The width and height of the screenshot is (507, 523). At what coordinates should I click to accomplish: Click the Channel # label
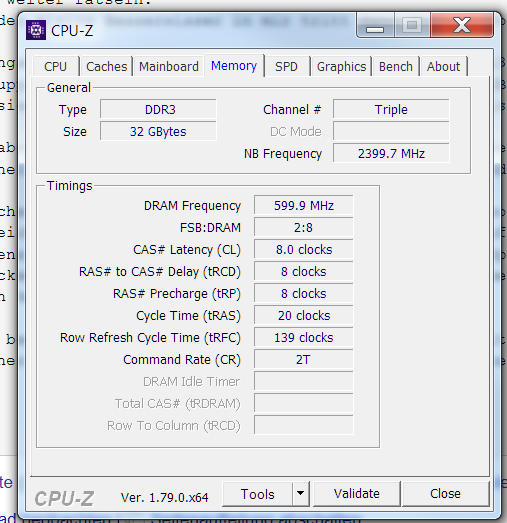(x=292, y=110)
